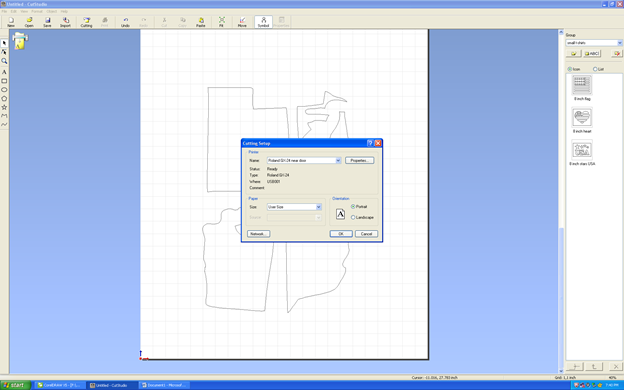
Task: Open the printer Name dropdown
Action: 338,160
